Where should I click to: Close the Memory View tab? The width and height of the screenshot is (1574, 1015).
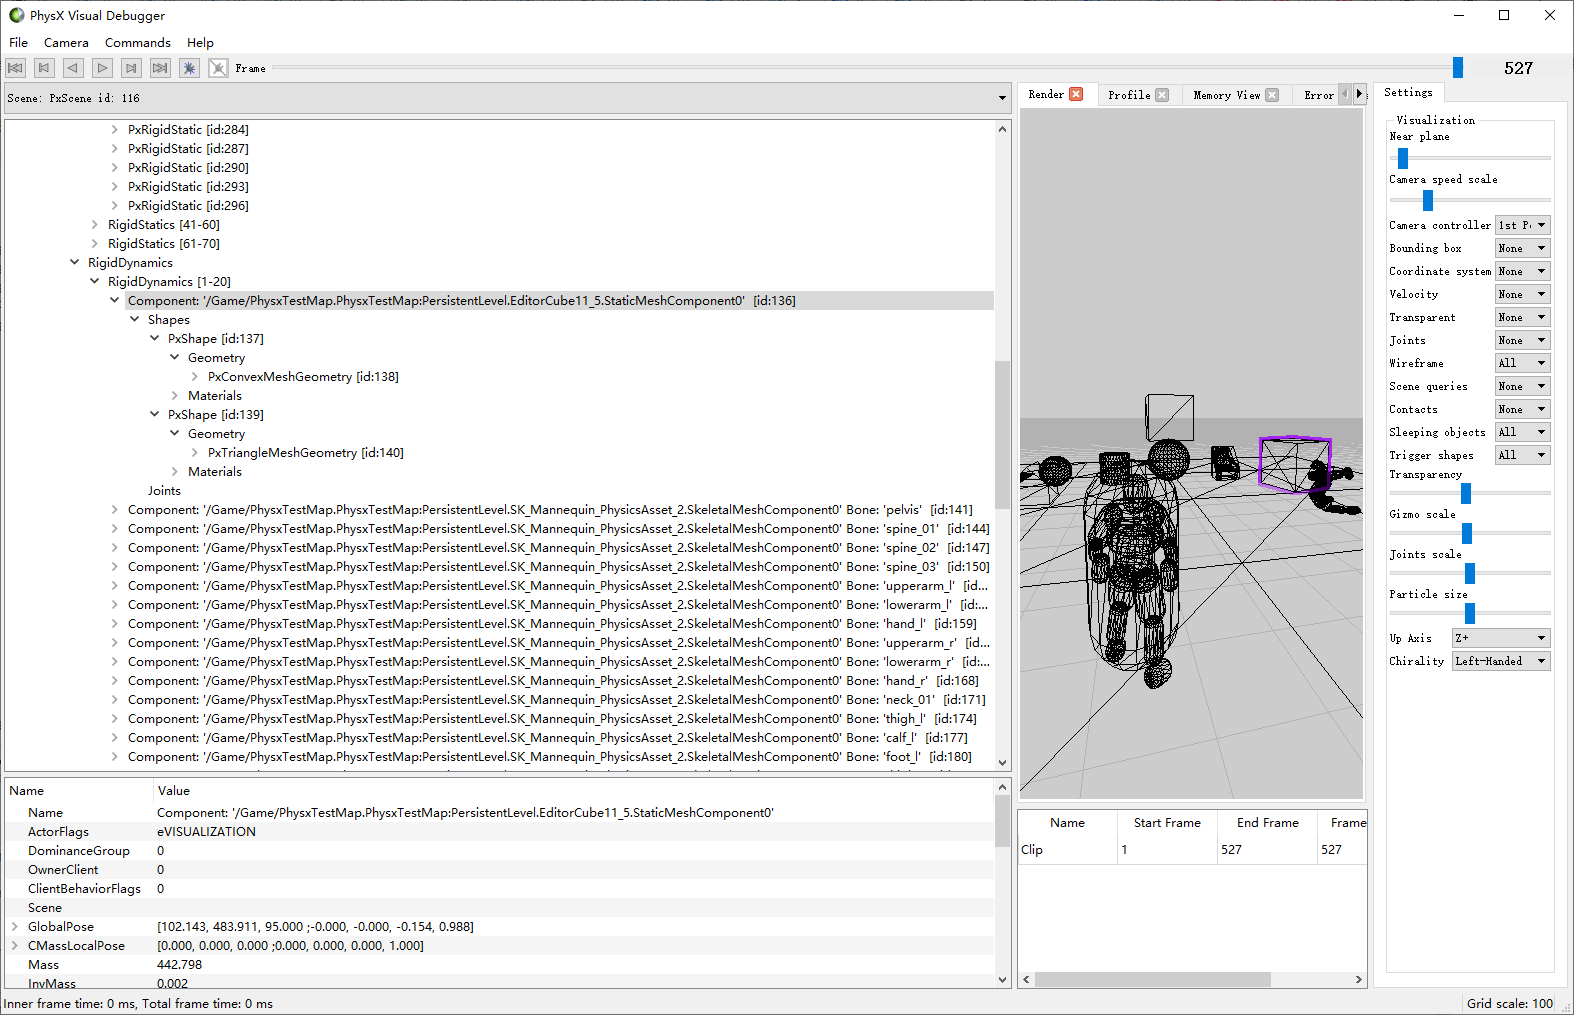click(1272, 95)
